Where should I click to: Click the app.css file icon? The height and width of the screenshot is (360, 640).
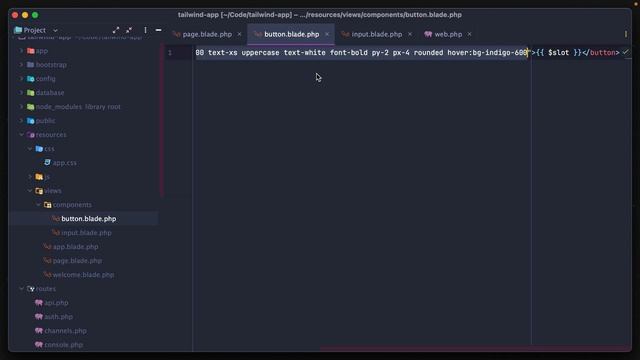[47, 162]
